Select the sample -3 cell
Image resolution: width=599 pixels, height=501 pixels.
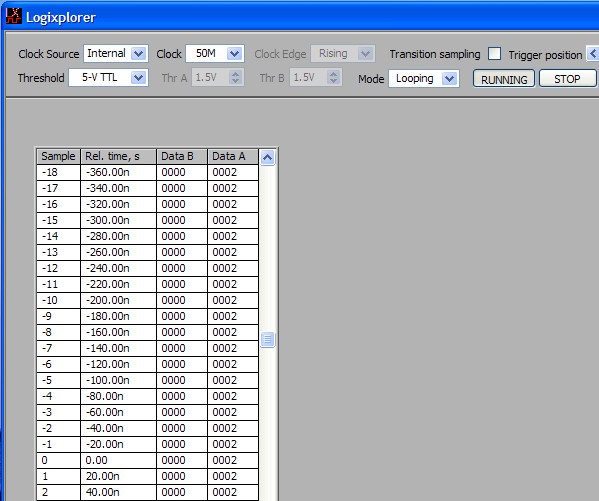point(58,412)
